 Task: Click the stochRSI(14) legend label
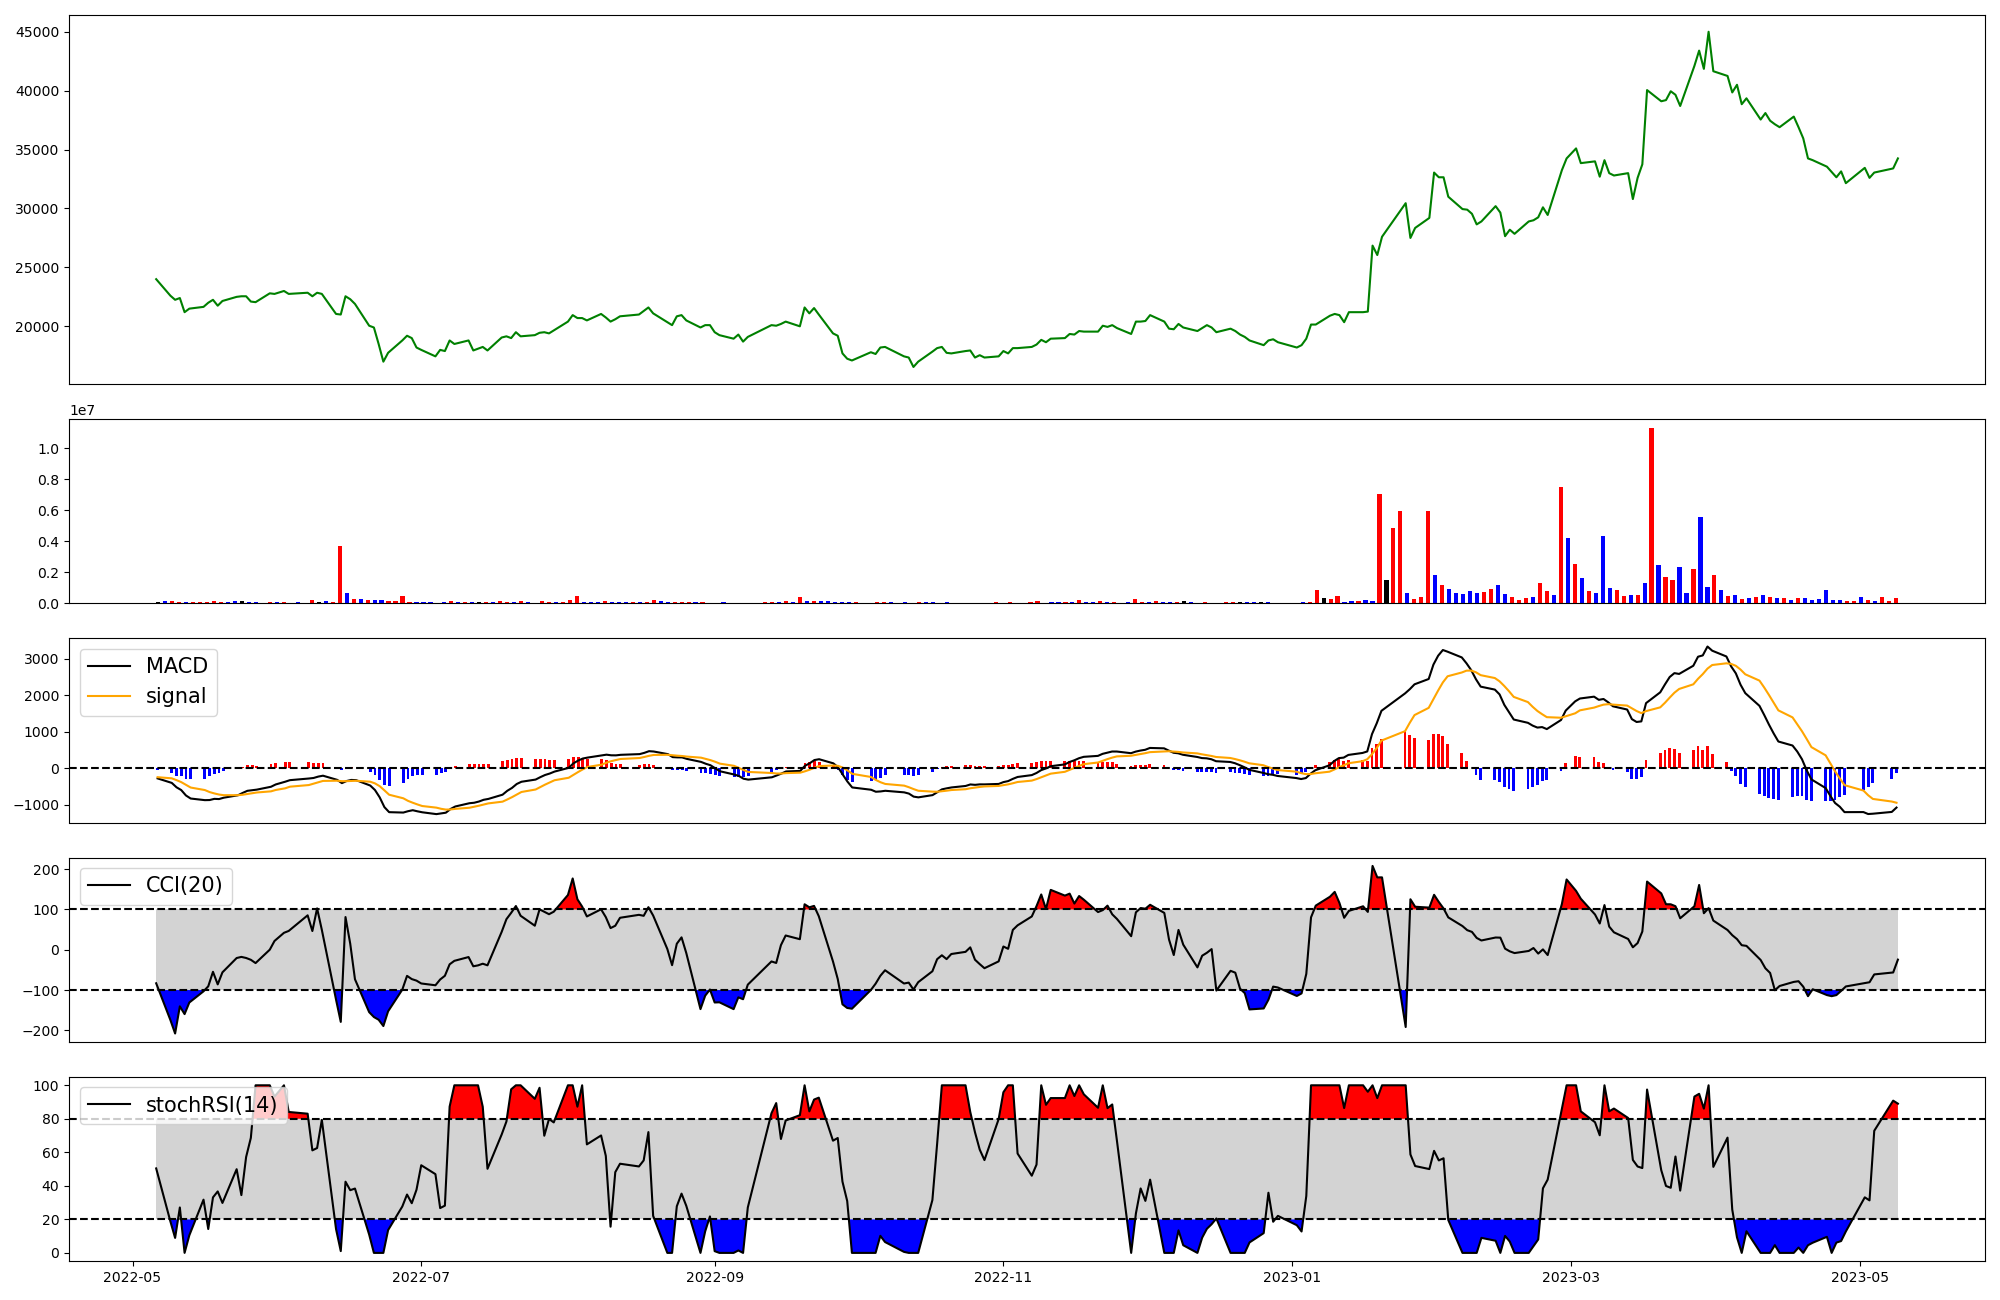point(211,1104)
